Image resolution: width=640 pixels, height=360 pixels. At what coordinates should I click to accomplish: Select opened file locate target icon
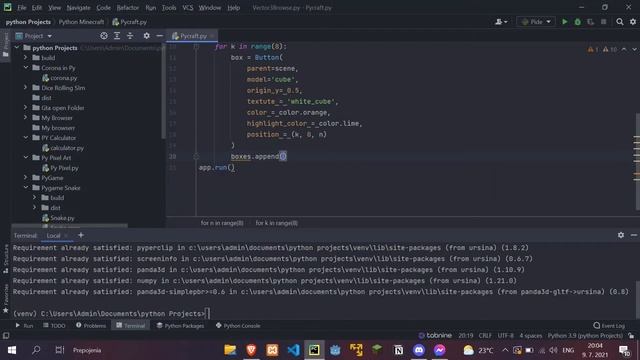tap(104, 36)
